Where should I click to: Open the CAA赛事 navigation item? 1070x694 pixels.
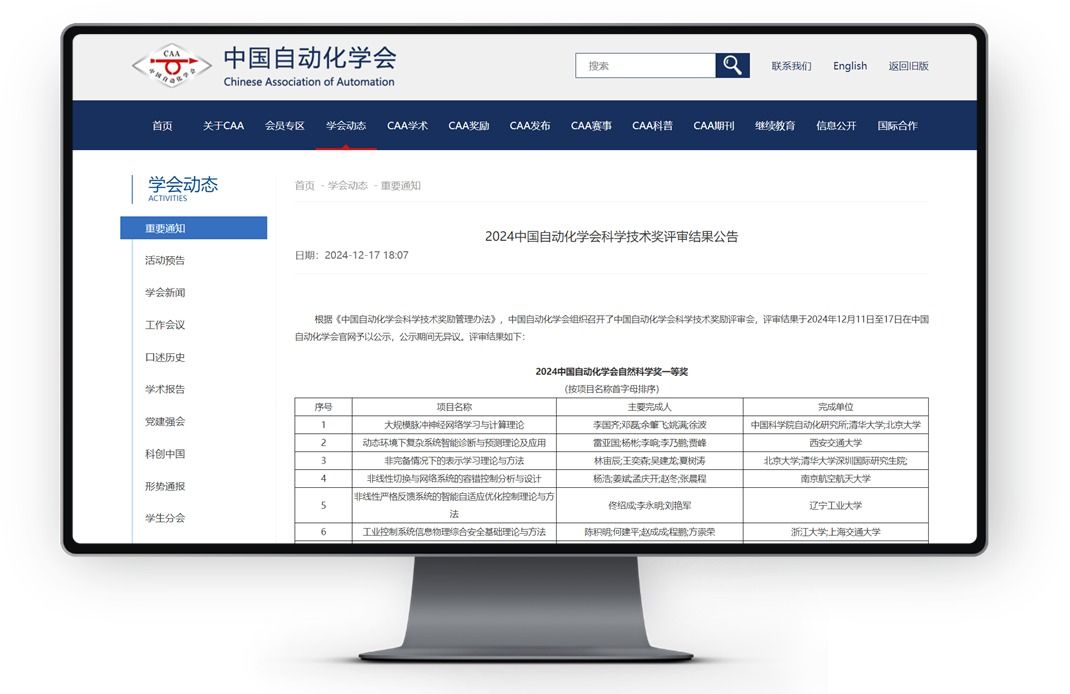(x=591, y=126)
